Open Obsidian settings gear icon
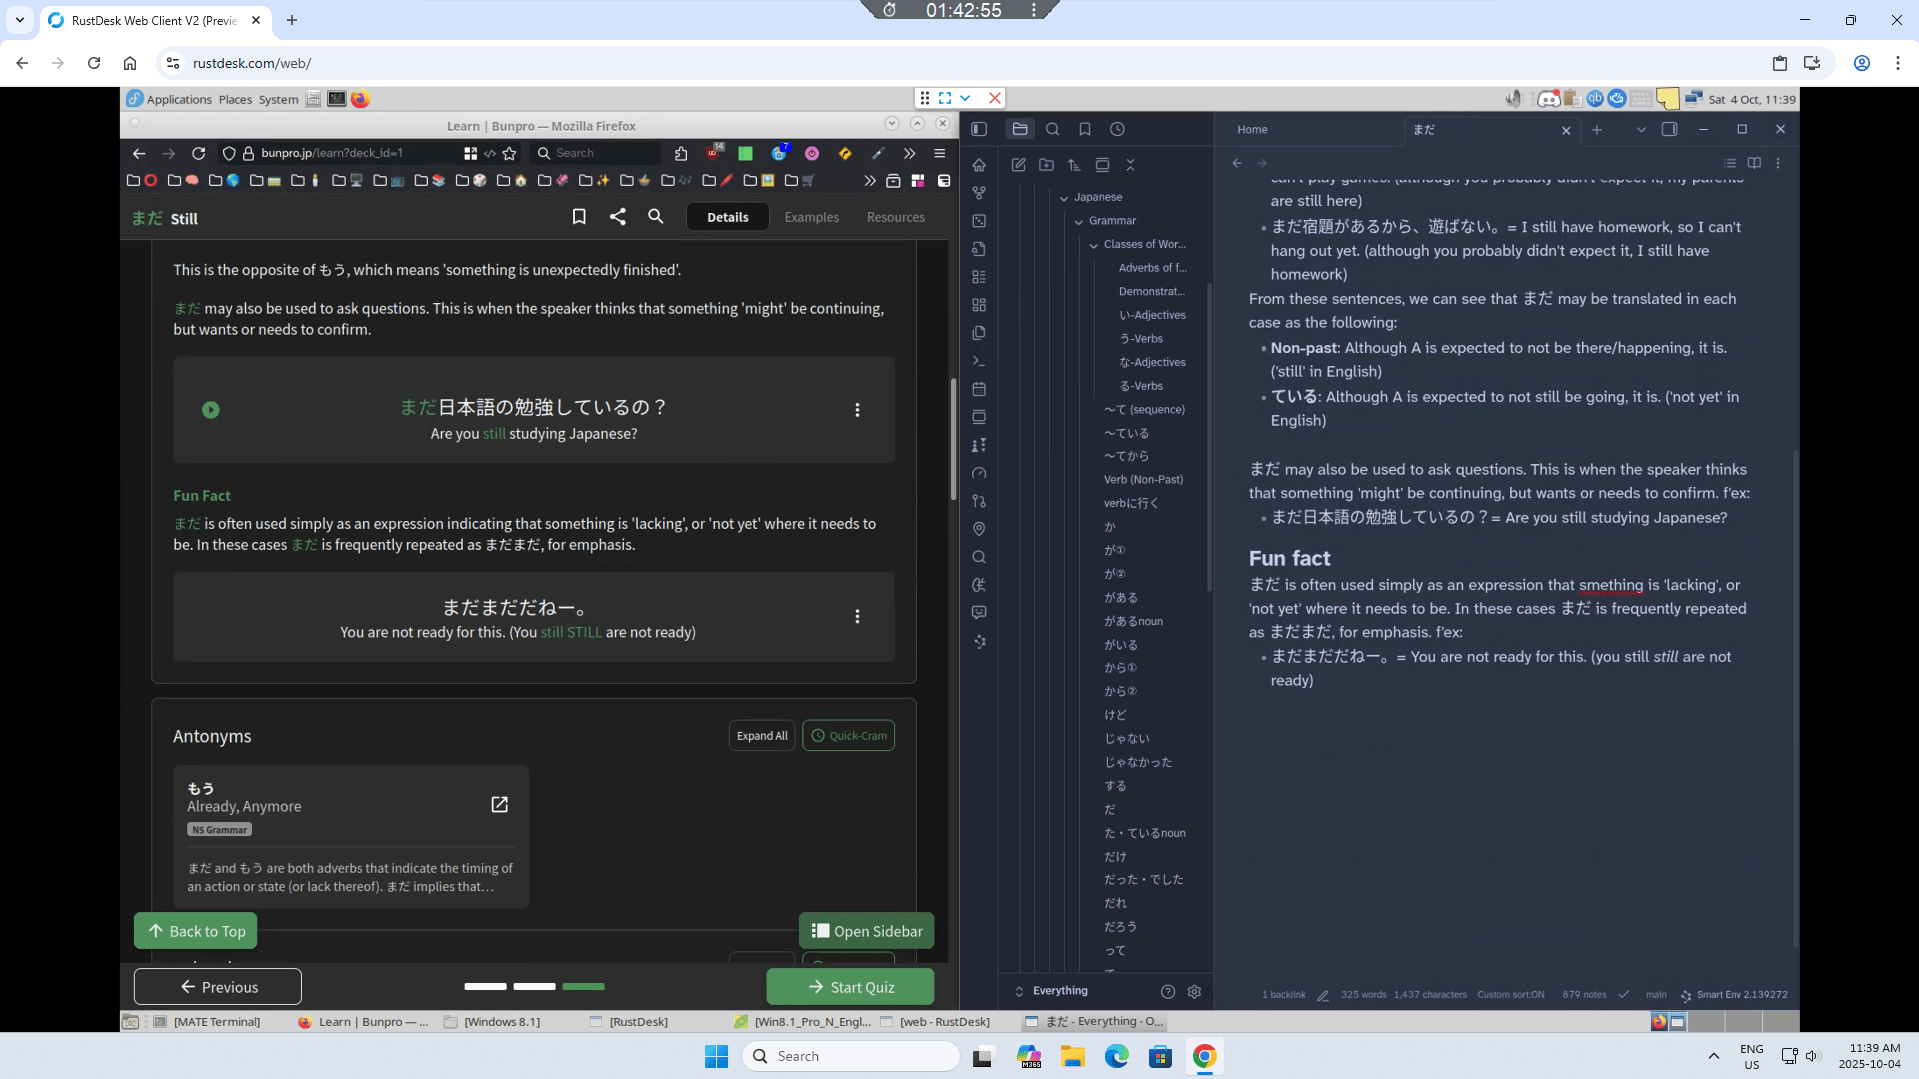Image resolution: width=1919 pixels, height=1079 pixels. [x=1194, y=991]
